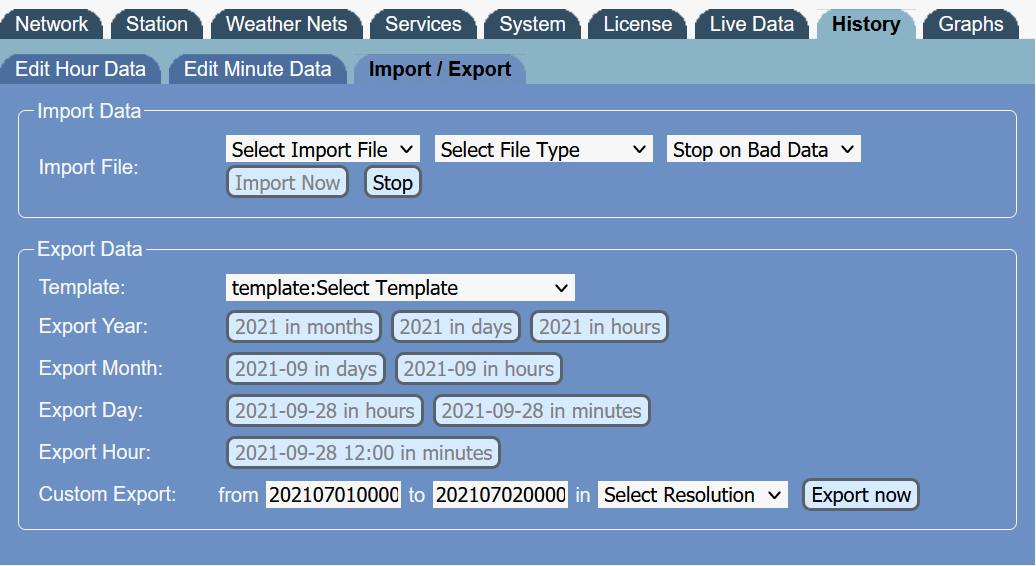Click the custom export 'from' date field

333,495
